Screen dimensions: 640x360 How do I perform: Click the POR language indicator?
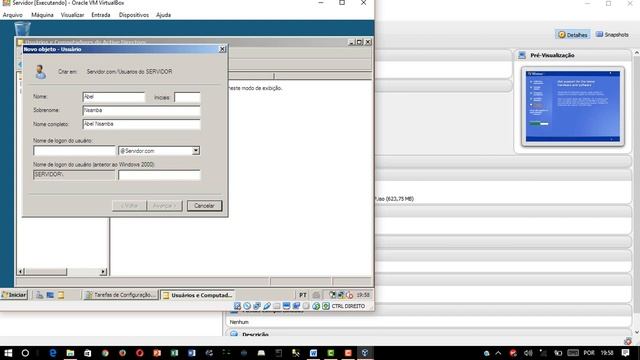tap(589, 353)
